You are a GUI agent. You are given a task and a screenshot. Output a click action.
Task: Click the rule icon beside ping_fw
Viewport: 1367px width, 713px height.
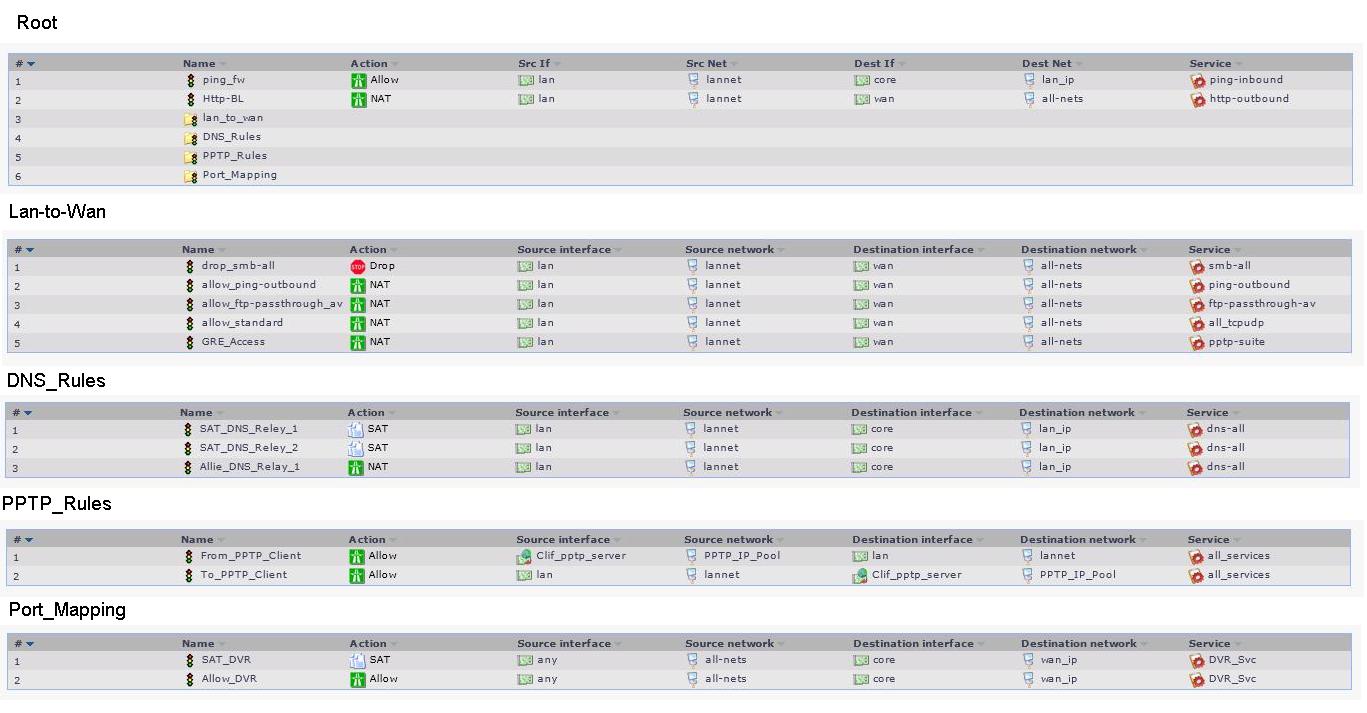[190, 80]
